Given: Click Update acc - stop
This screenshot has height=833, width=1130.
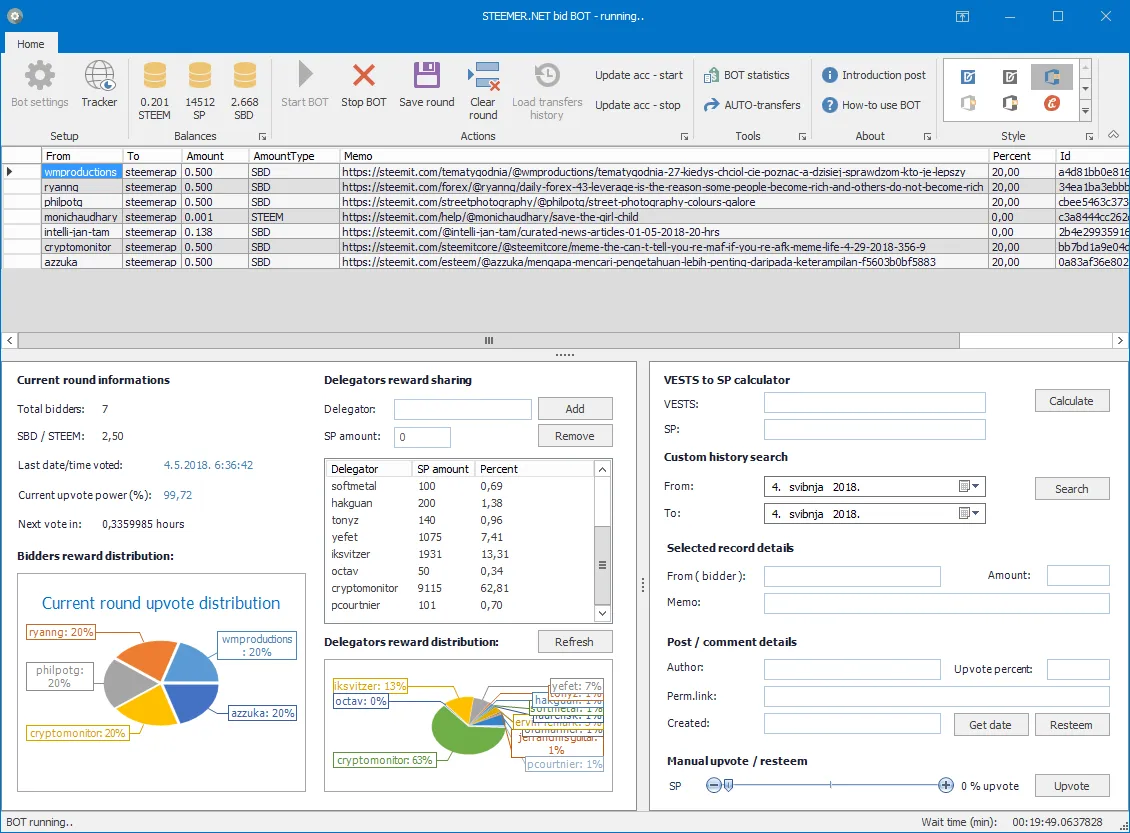Looking at the screenshot, I should pos(638,105).
